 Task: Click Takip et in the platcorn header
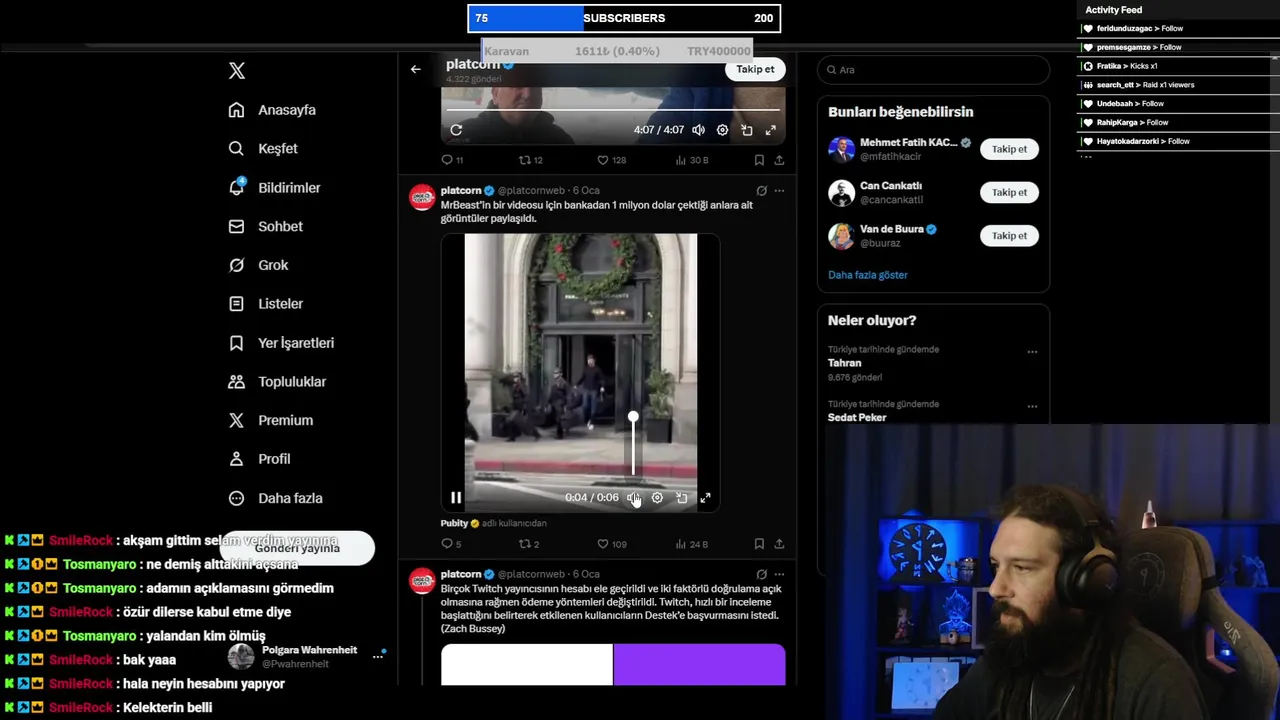(755, 69)
